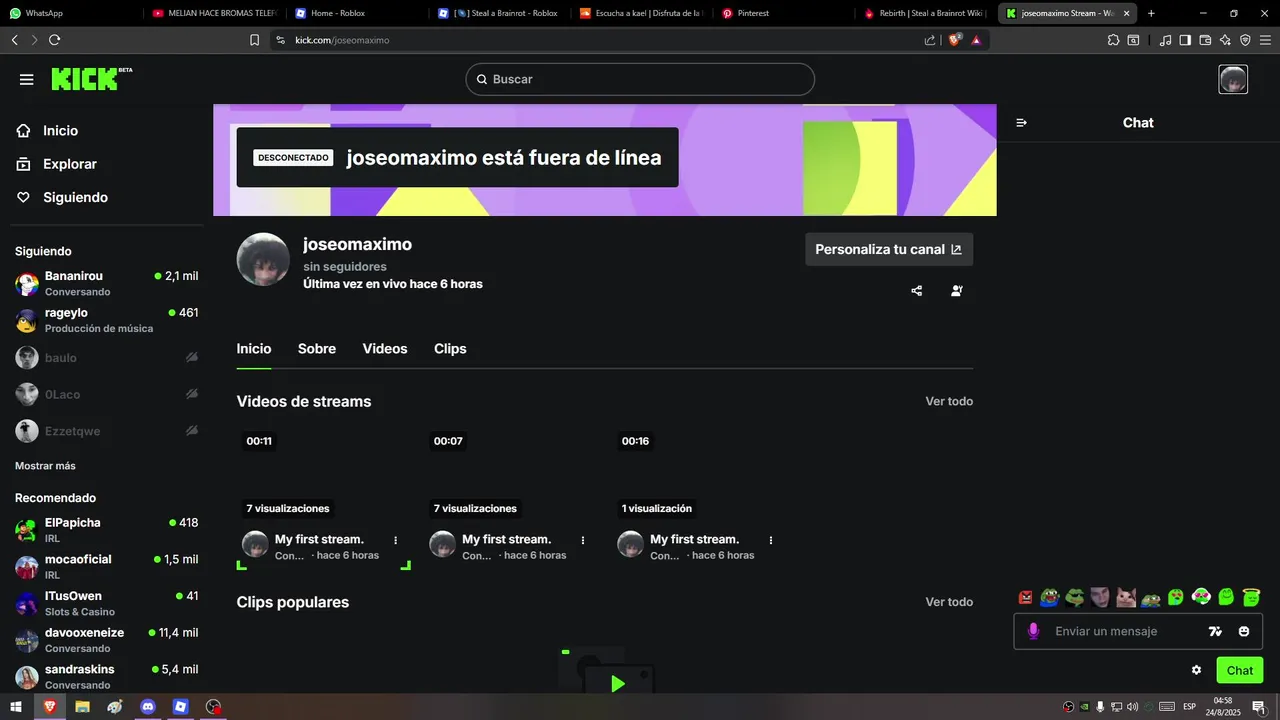Viewport: 1280px width, 720px height.
Task: Switch to the Clips tab
Action: pyautogui.click(x=450, y=349)
